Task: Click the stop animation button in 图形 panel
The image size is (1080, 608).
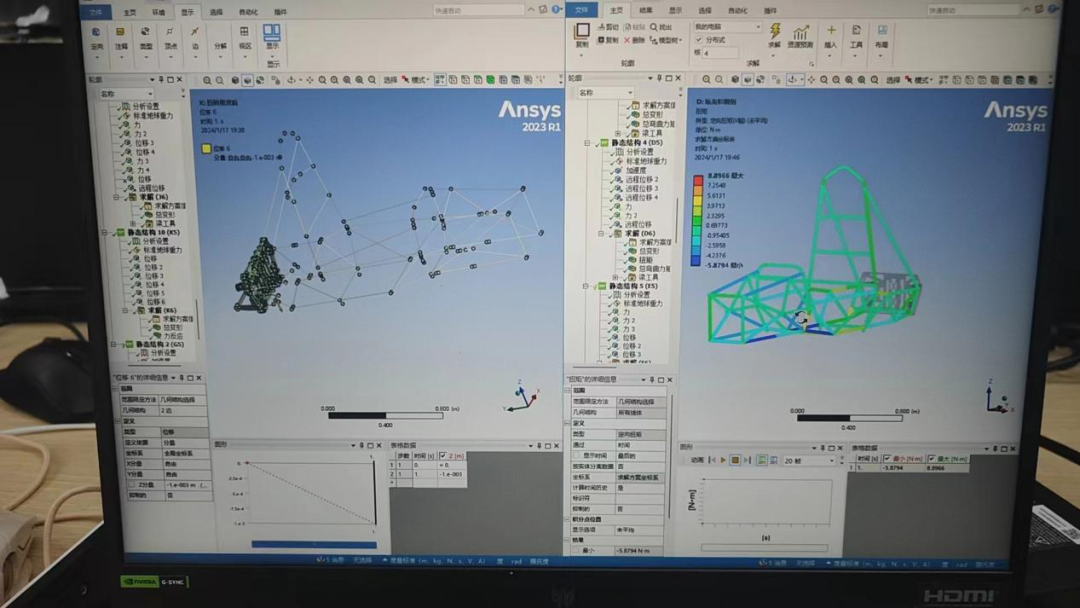Action: coord(735,460)
